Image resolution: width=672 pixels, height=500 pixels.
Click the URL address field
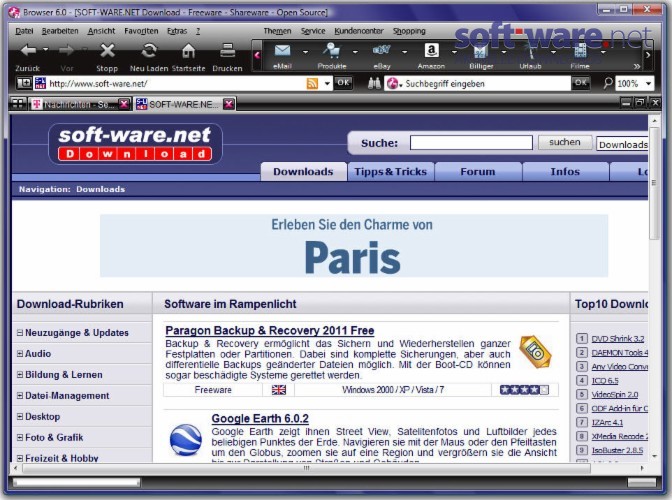pos(177,84)
